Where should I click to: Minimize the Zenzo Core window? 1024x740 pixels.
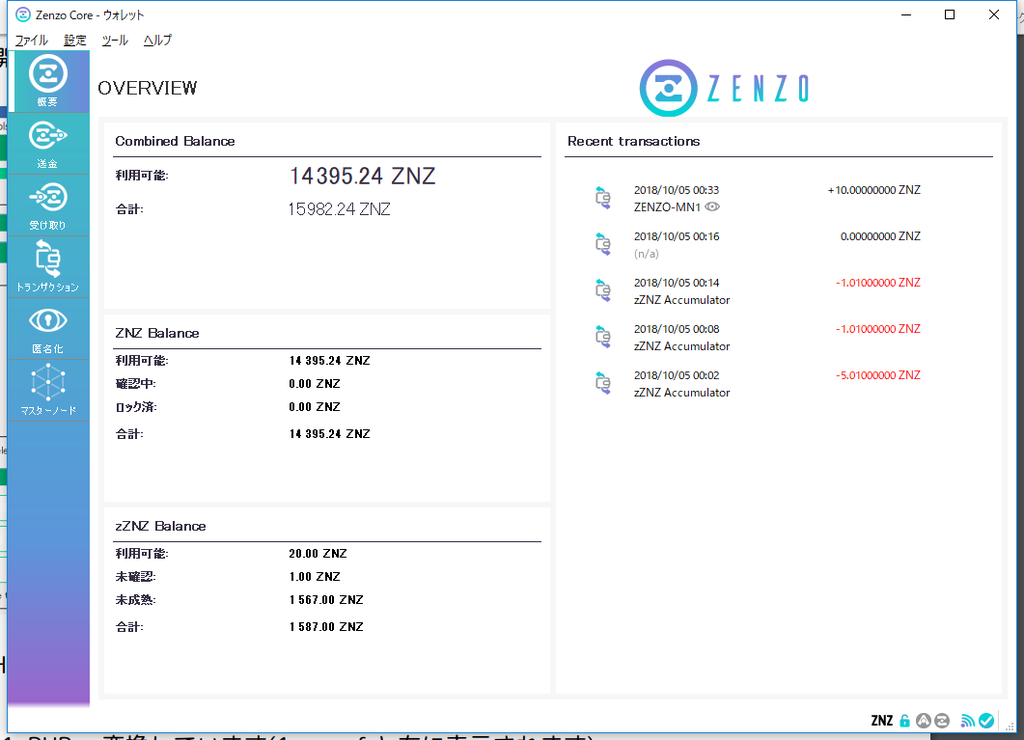coord(906,14)
